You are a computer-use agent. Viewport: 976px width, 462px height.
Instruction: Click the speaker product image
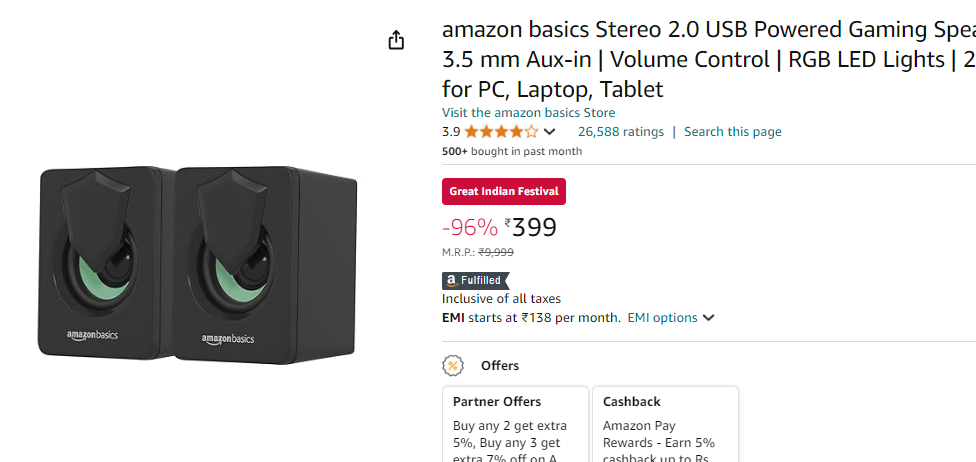pos(198,262)
